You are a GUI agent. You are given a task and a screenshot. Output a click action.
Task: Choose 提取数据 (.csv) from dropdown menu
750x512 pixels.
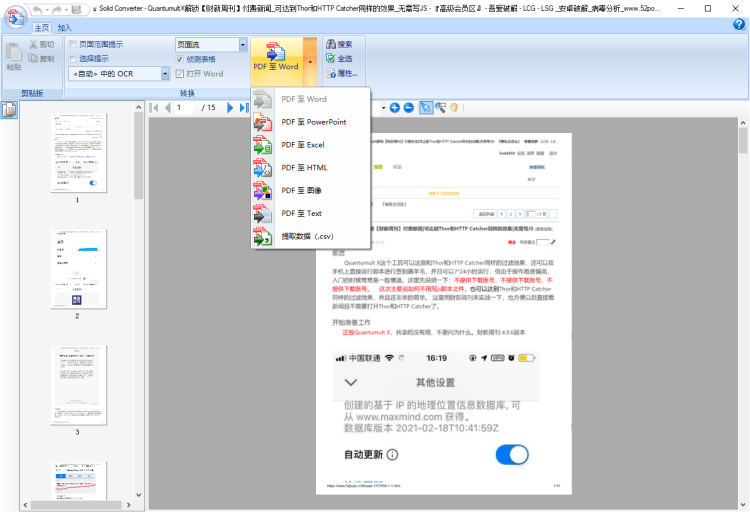[311, 236]
